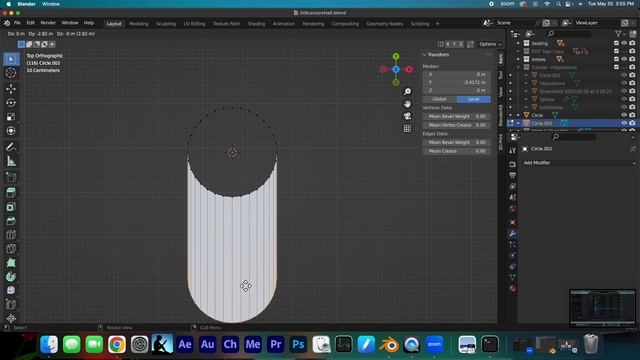Collapse the Tutorial collection
This screenshot has height=360, width=640.
tap(518, 67)
